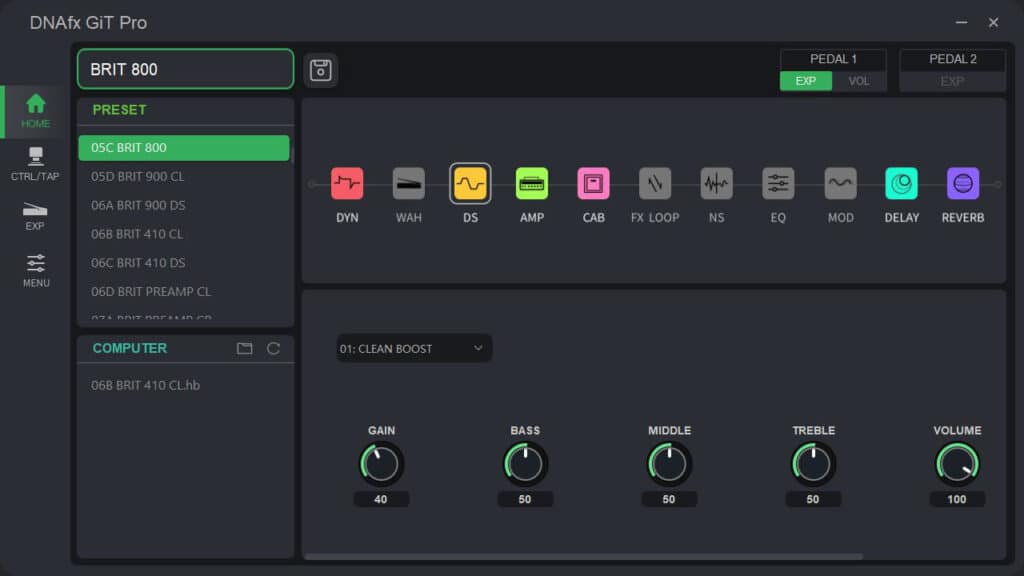Image resolution: width=1024 pixels, height=576 pixels.
Task: Open the CTRL/TAP sidebar page
Action: tap(35, 164)
